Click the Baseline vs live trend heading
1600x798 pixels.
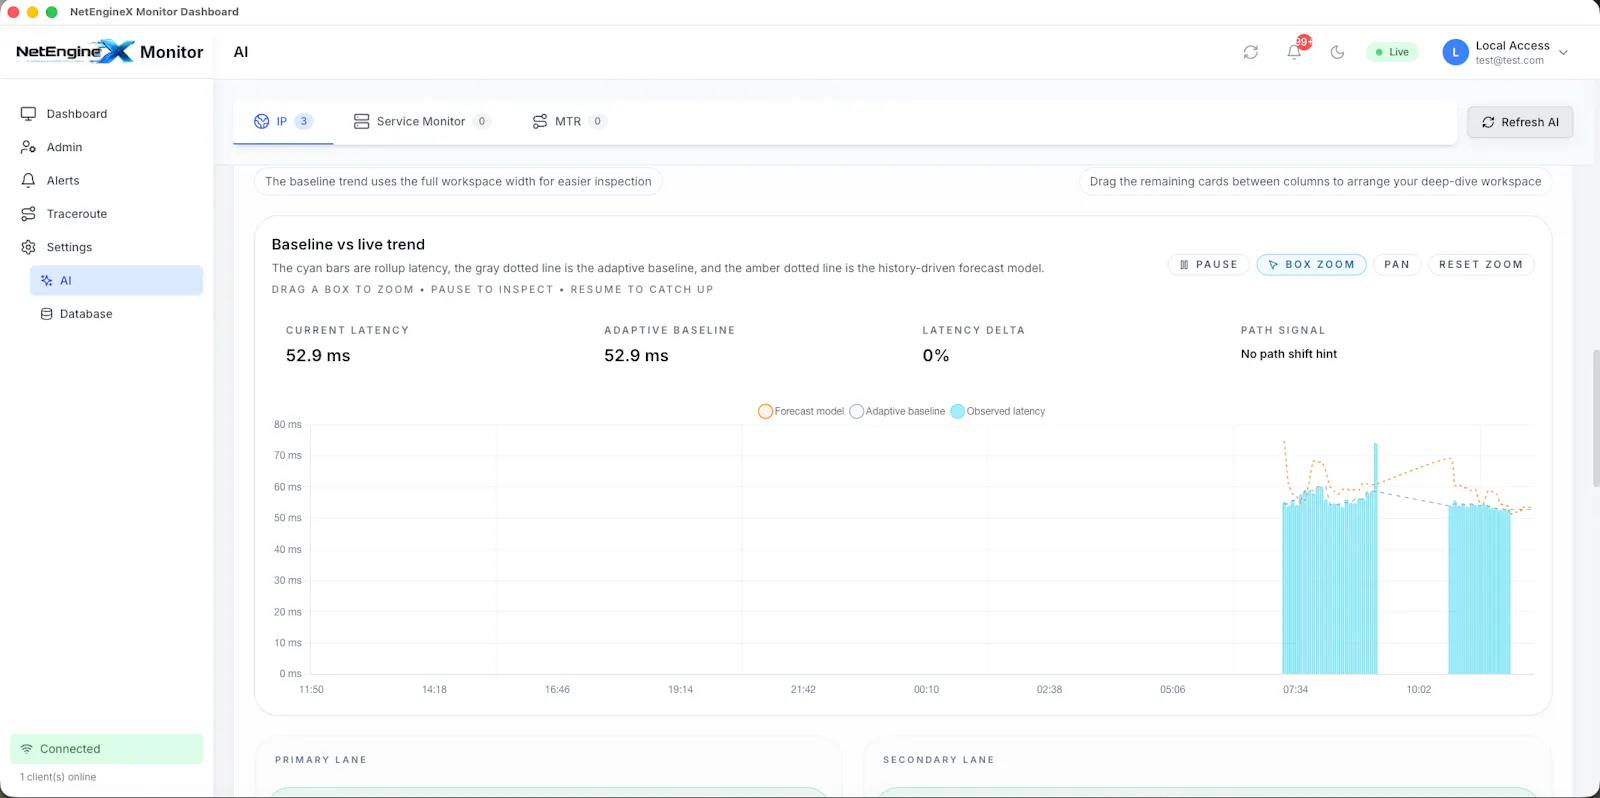point(348,244)
